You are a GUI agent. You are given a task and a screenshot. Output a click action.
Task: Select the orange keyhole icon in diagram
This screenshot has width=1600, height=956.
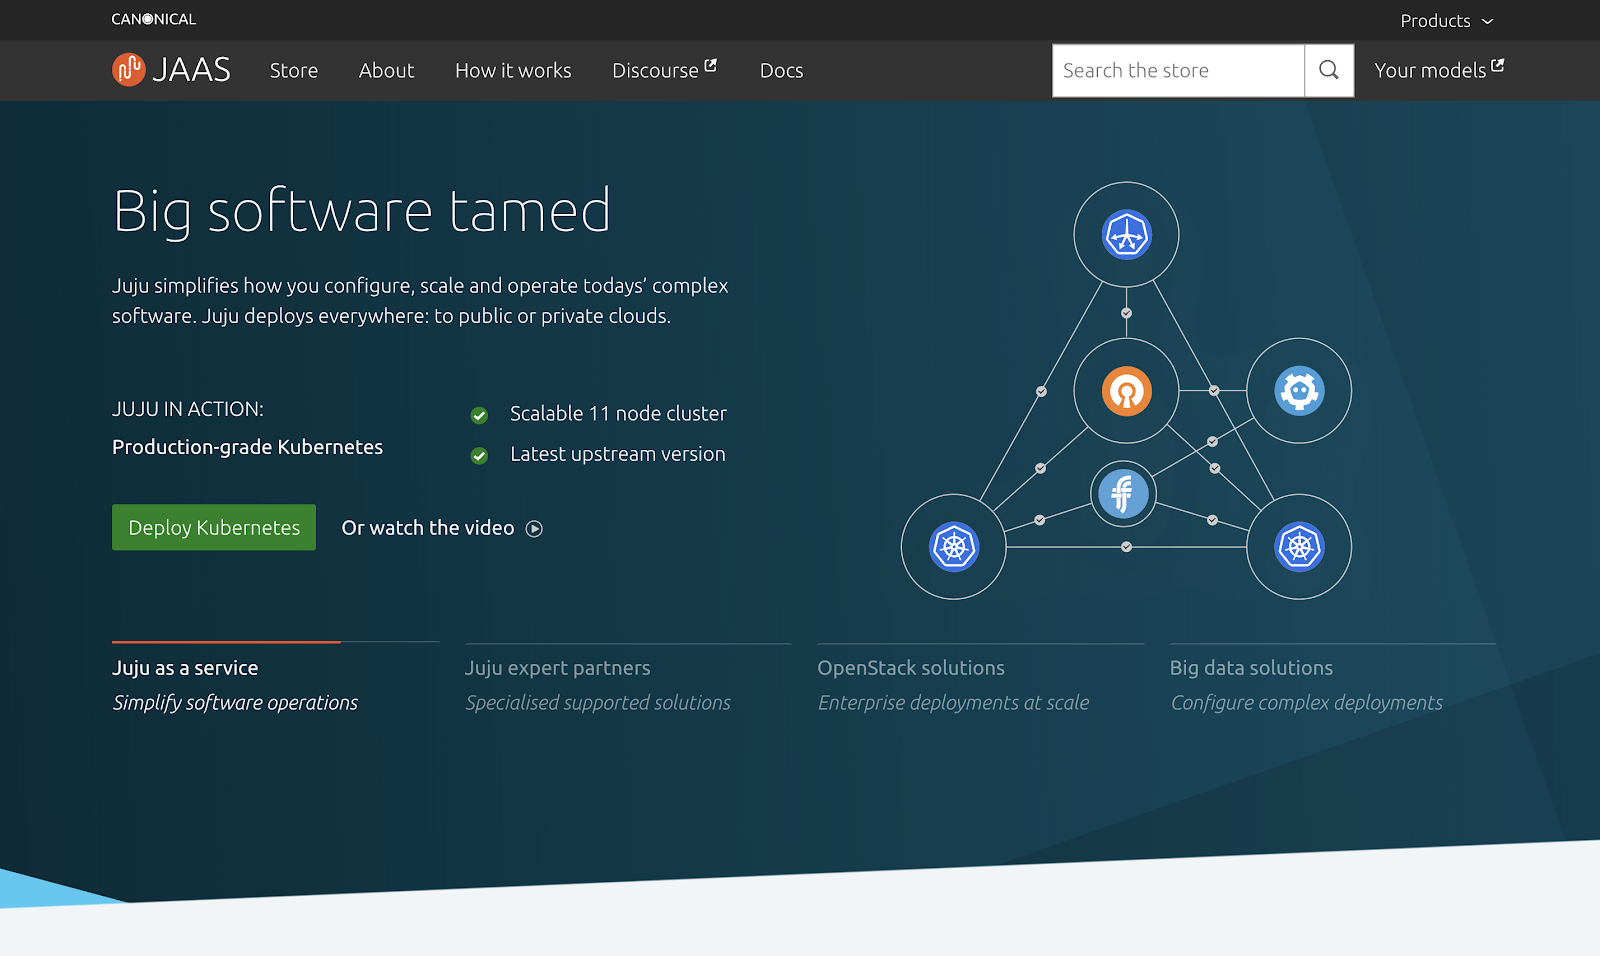coord(1127,391)
